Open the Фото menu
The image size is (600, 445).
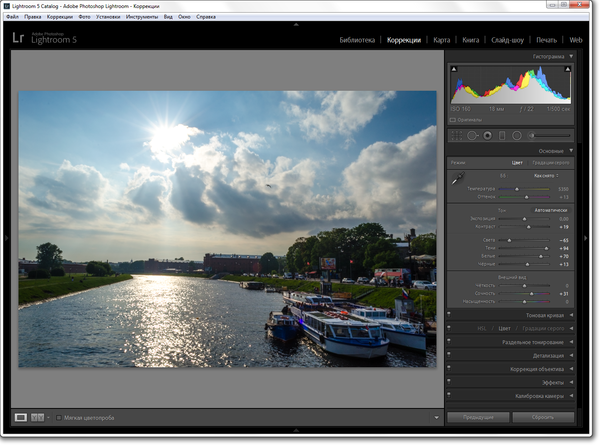[84, 17]
